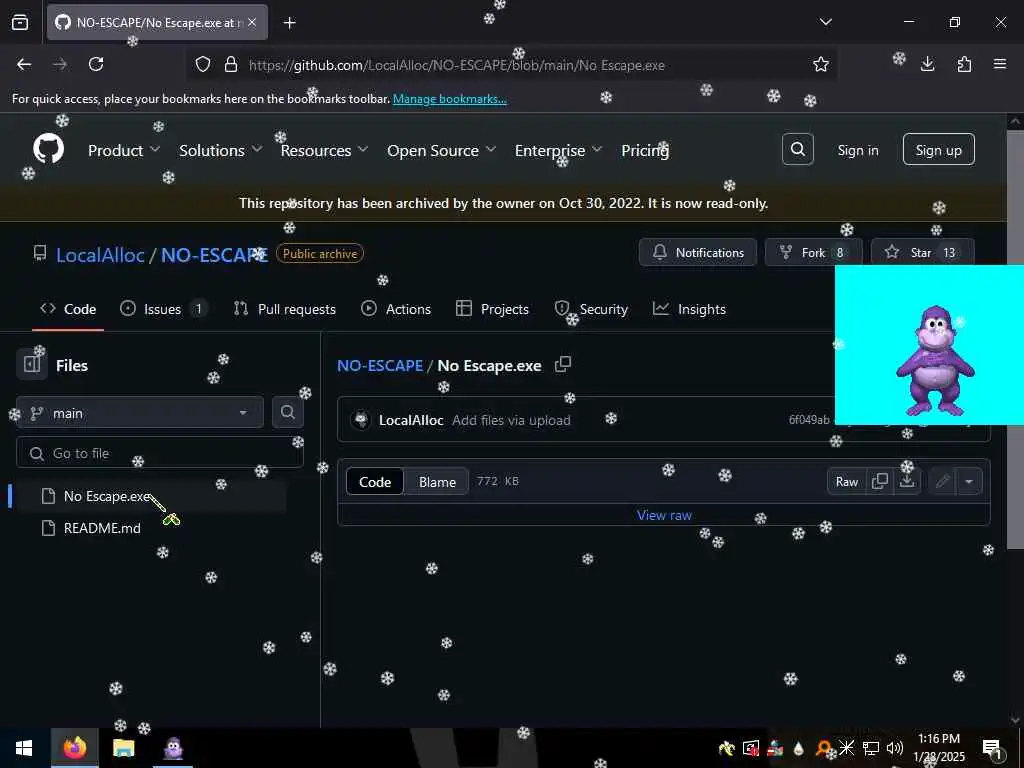Open the tracking protection shield icon
The width and height of the screenshot is (1024, 768).
tap(203, 64)
